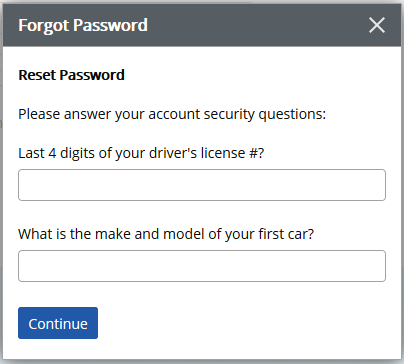Click the Continue button
This screenshot has width=404, height=364.
pos(58,323)
